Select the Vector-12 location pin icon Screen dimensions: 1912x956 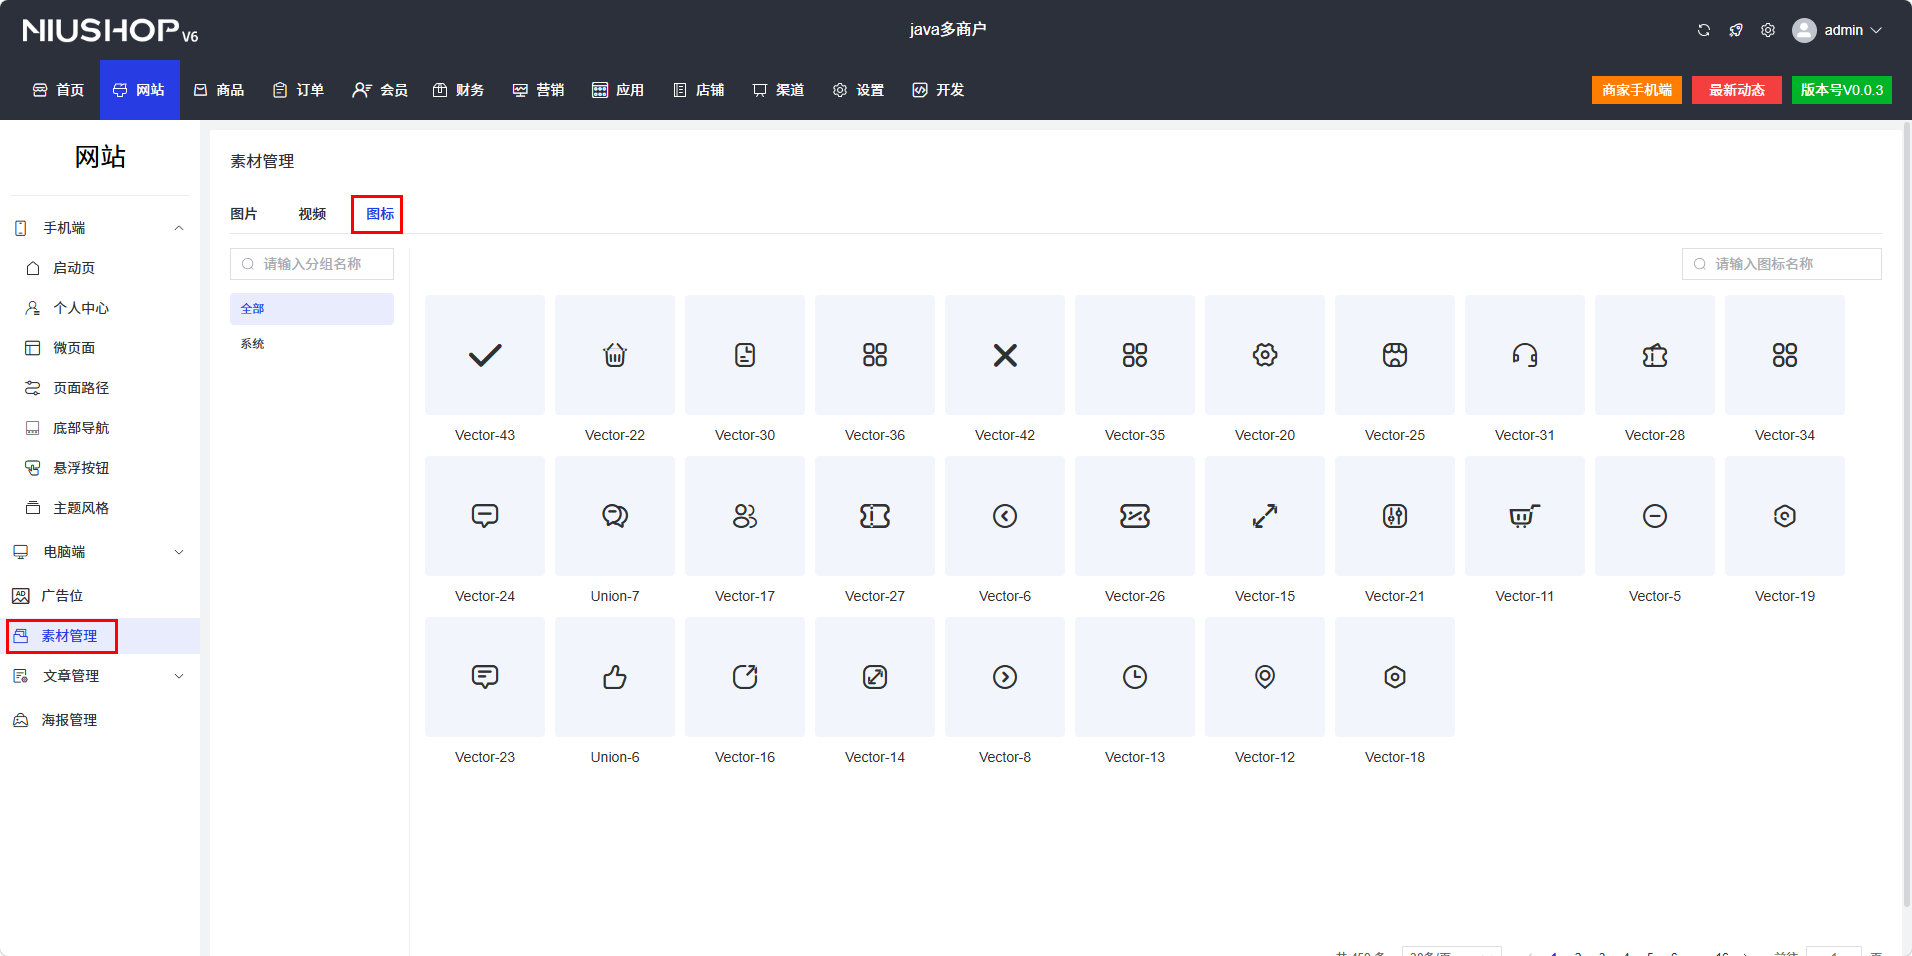[x=1265, y=677]
